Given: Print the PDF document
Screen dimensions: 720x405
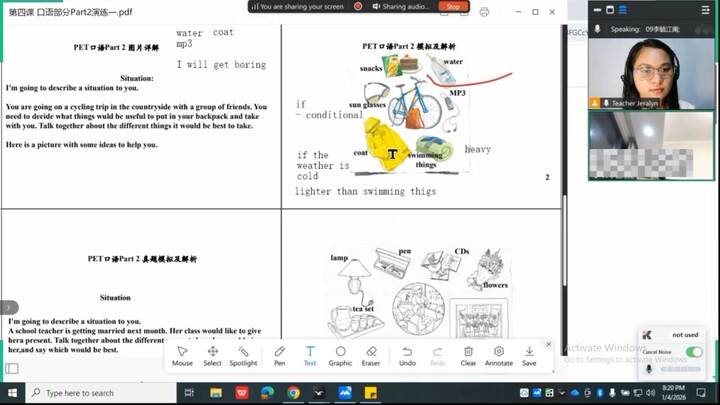Looking at the screenshot, I should pos(484,12).
